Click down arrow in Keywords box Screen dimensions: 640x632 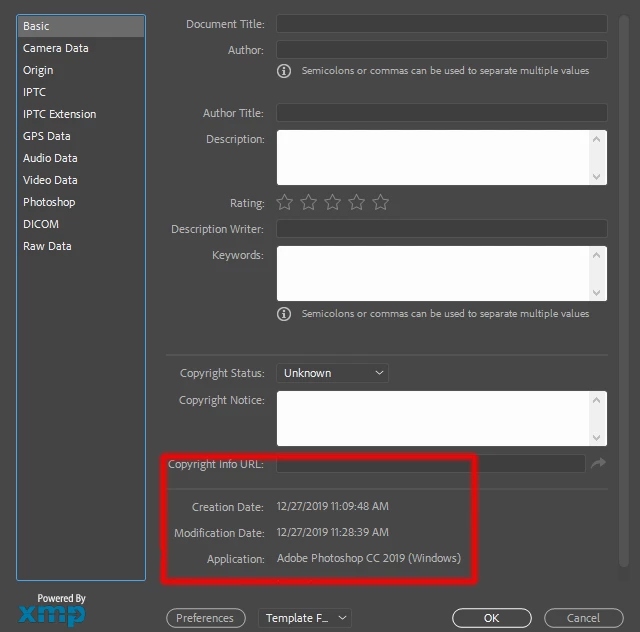tap(596, 292)
